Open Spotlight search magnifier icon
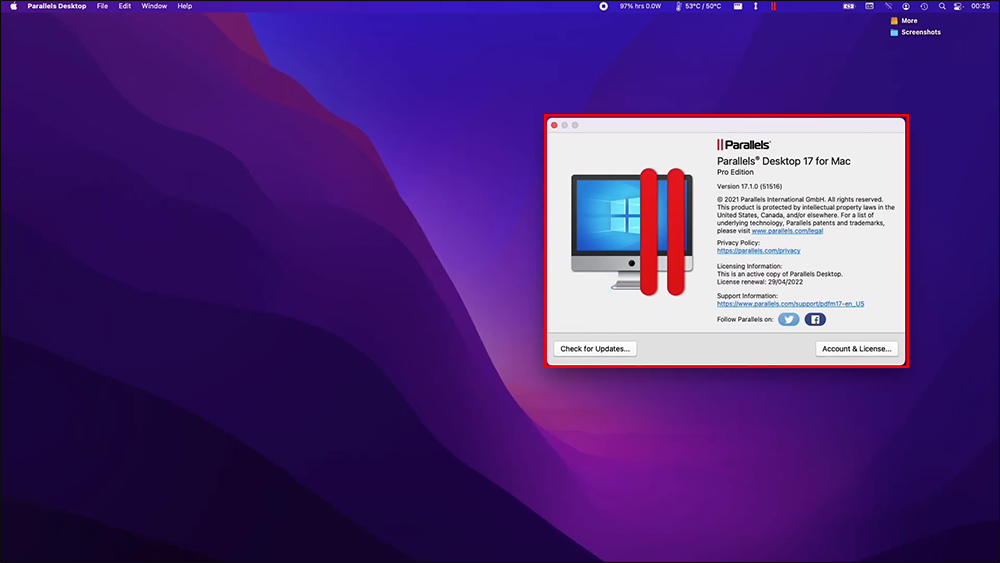This screenshot has width=1000, height=563. pos(942,6)
